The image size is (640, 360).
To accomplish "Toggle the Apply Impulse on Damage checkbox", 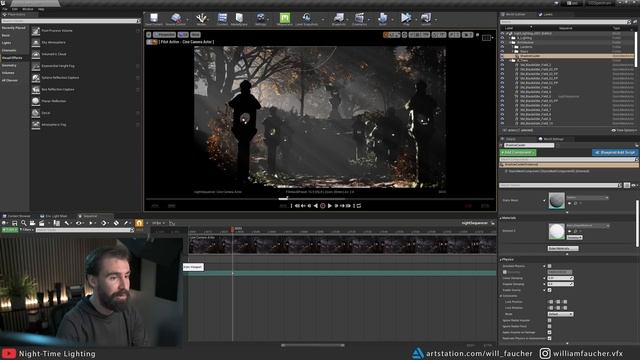I will [x=549, y=332].
